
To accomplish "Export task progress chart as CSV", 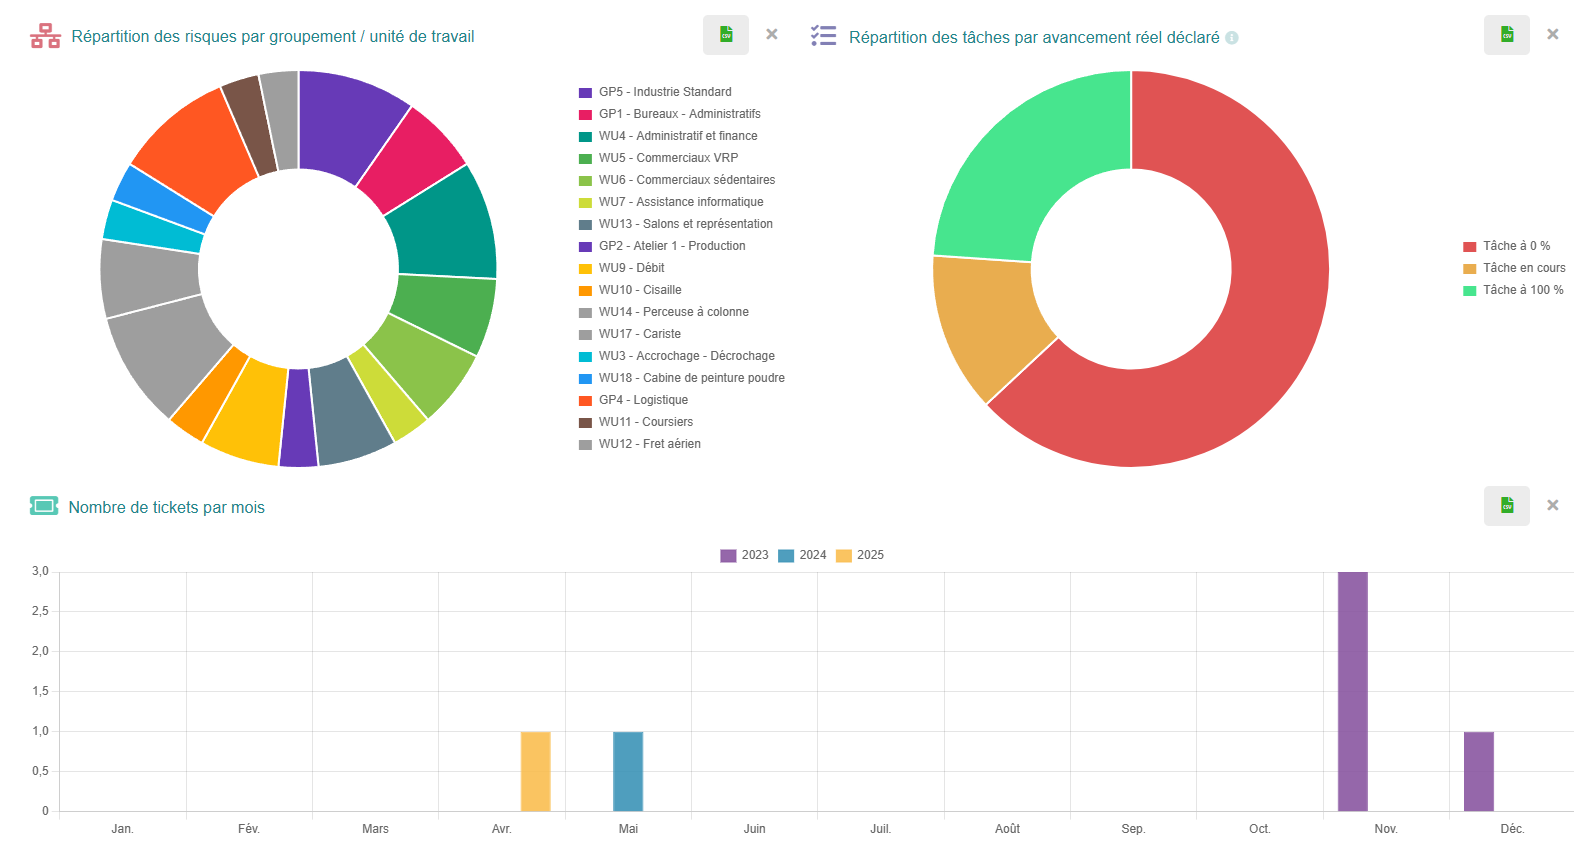I will 1507,35.
